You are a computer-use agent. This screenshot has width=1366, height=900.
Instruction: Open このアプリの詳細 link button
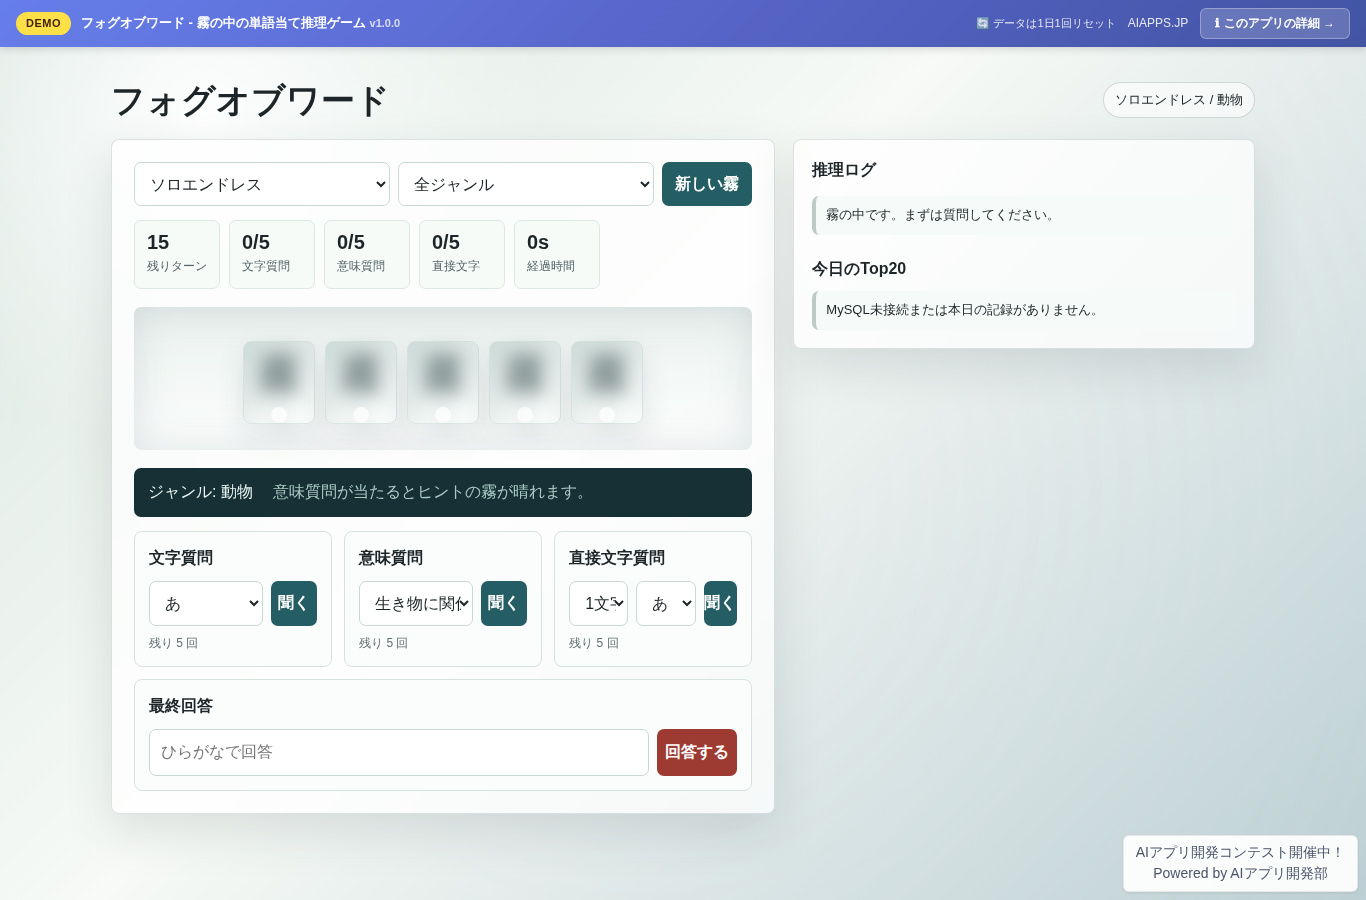click(1275, 23)
